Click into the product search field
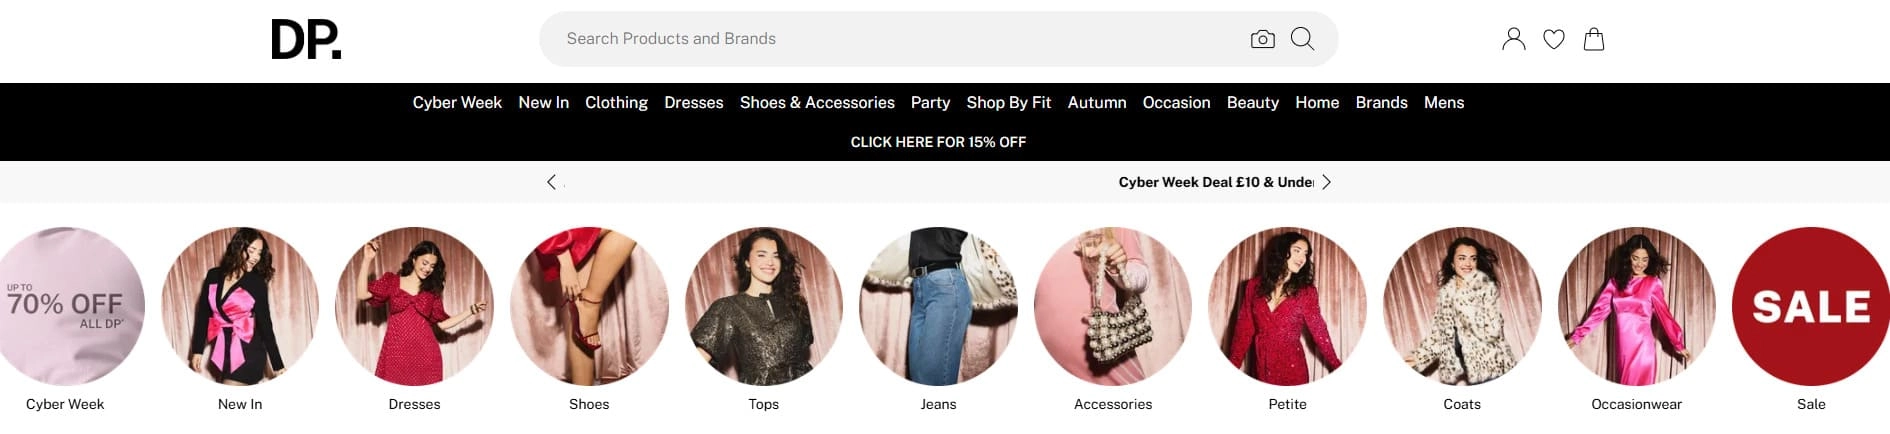Screen dimensions: 1890x434 point(900,39)
